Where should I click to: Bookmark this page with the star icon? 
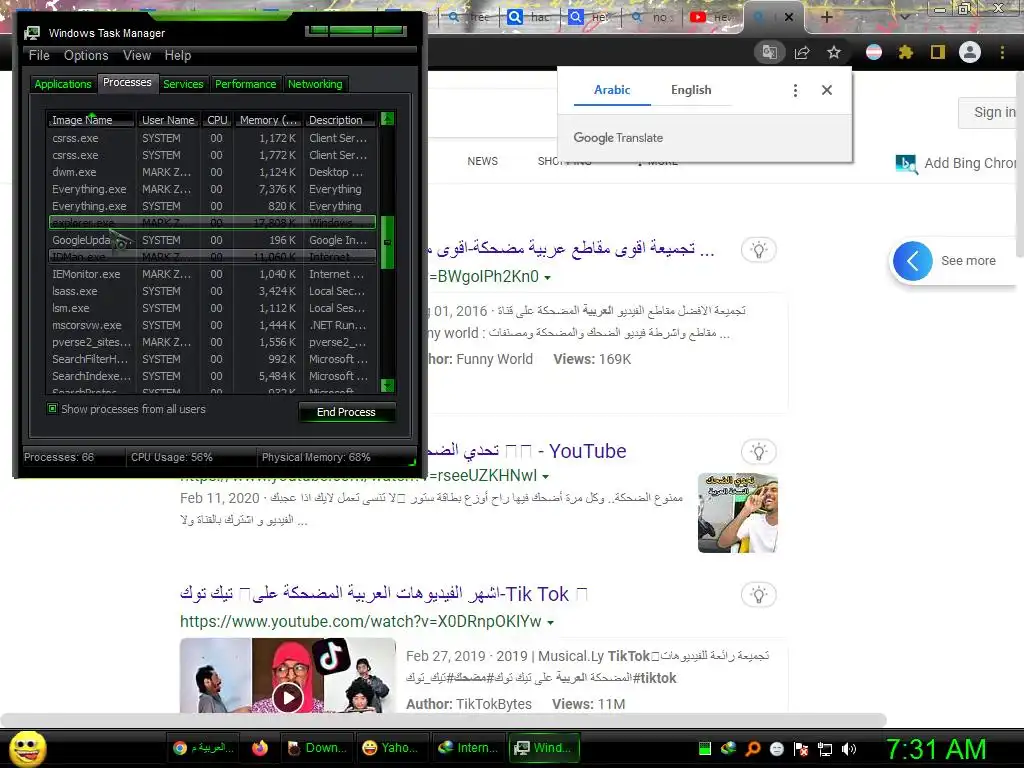(834, 52)
